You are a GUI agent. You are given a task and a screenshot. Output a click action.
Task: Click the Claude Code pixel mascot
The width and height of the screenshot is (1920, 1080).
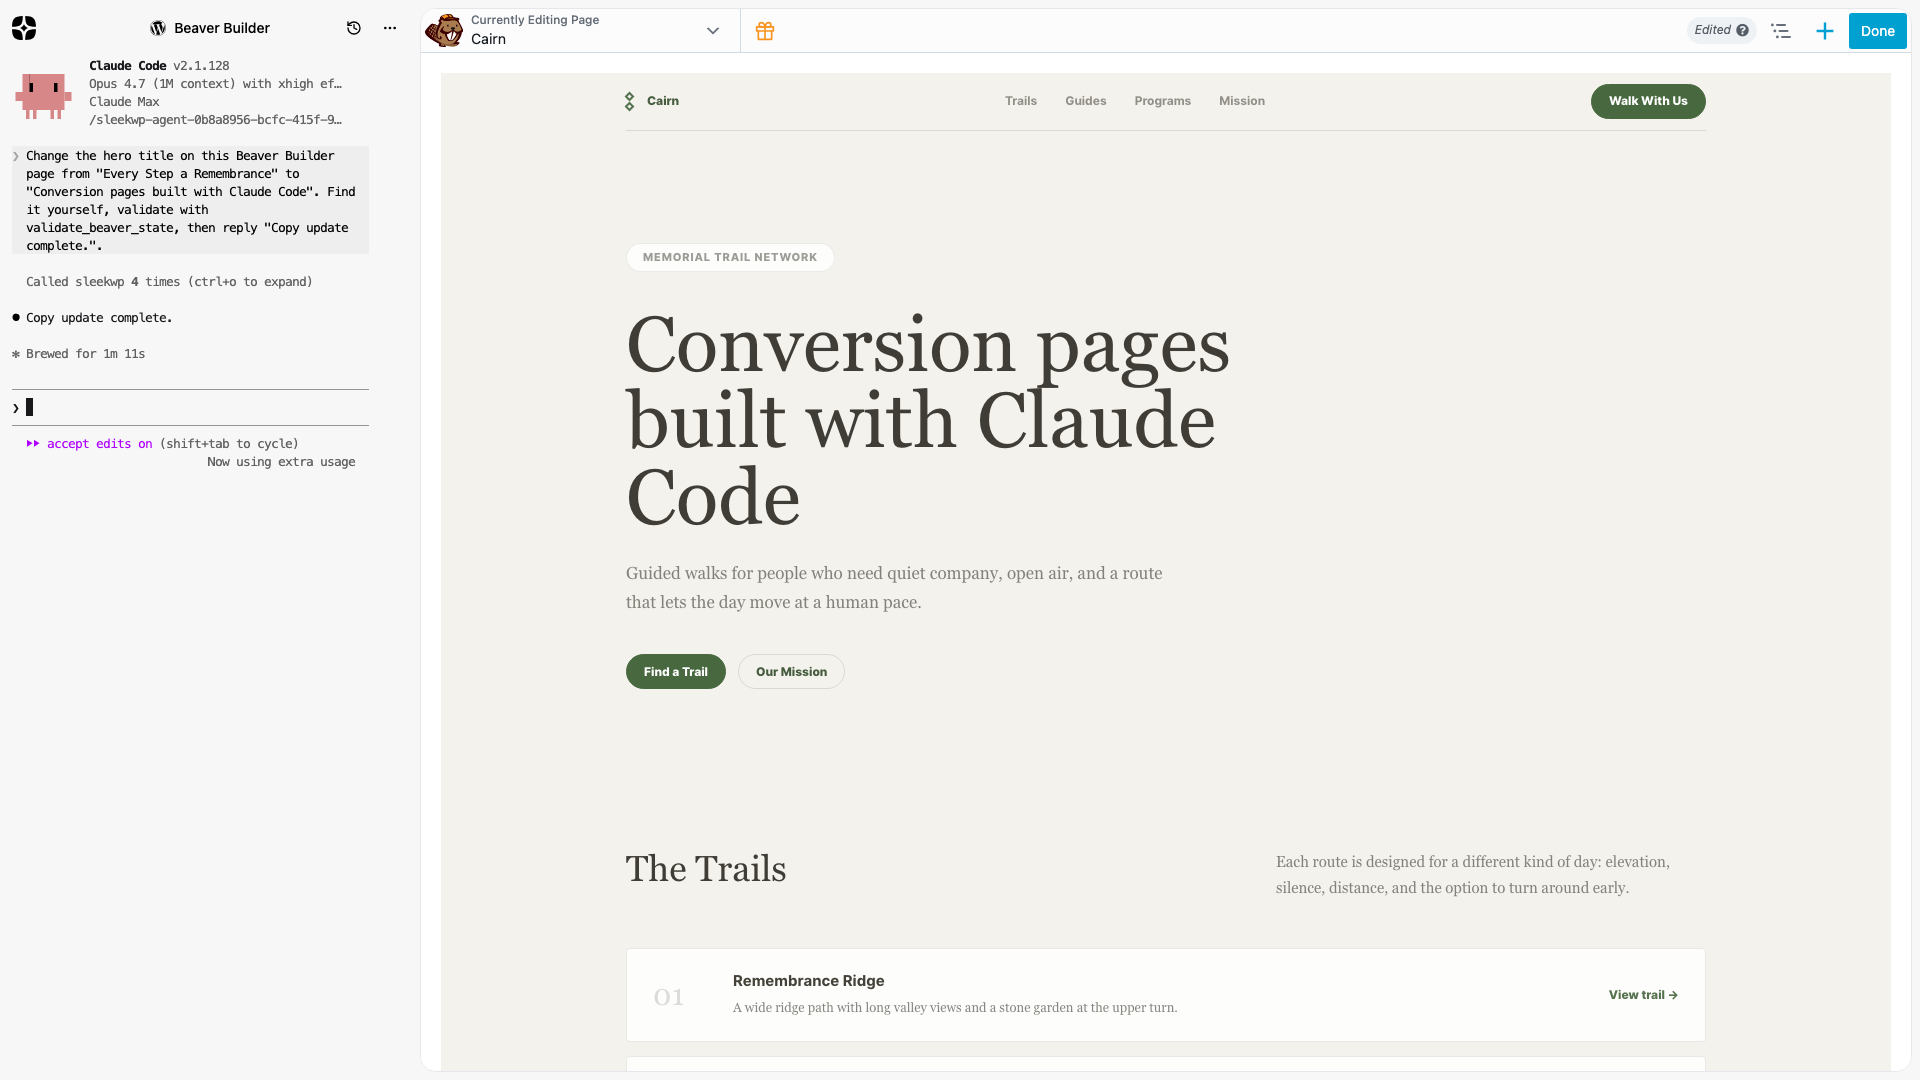coord(43,95)
